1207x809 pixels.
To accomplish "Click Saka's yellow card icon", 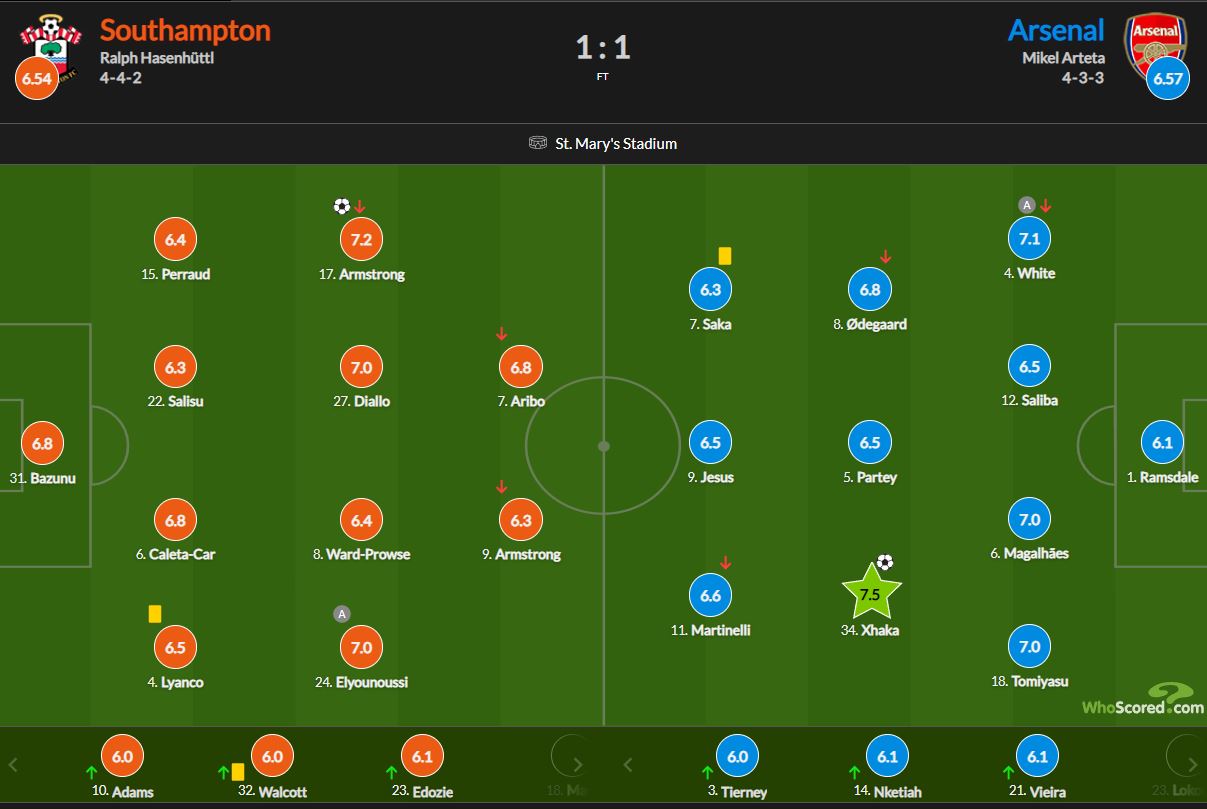I will (725, 256).
